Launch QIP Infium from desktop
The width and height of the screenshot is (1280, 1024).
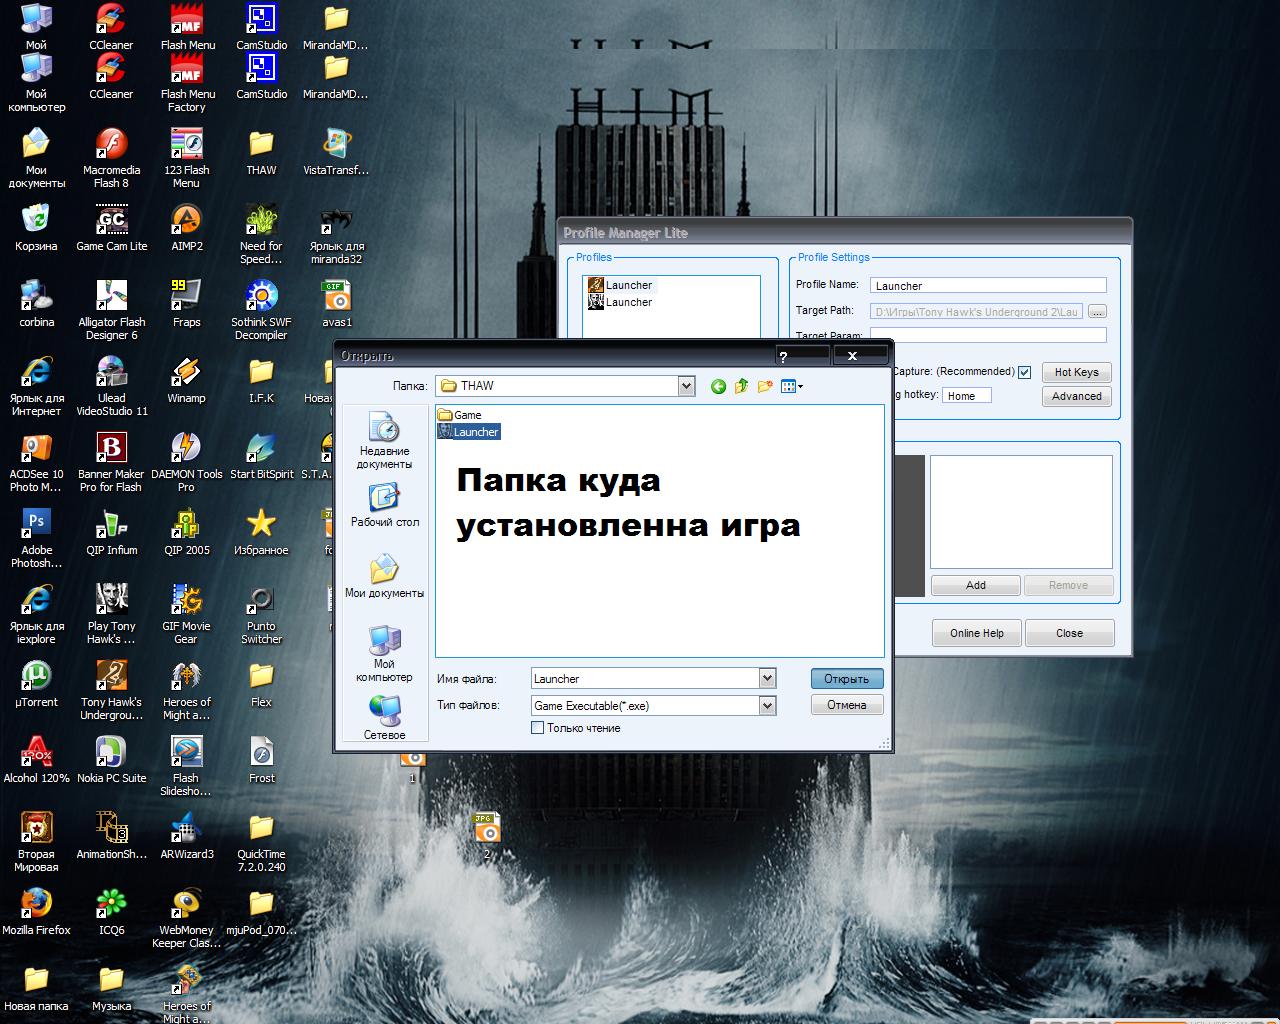point(111,532)
